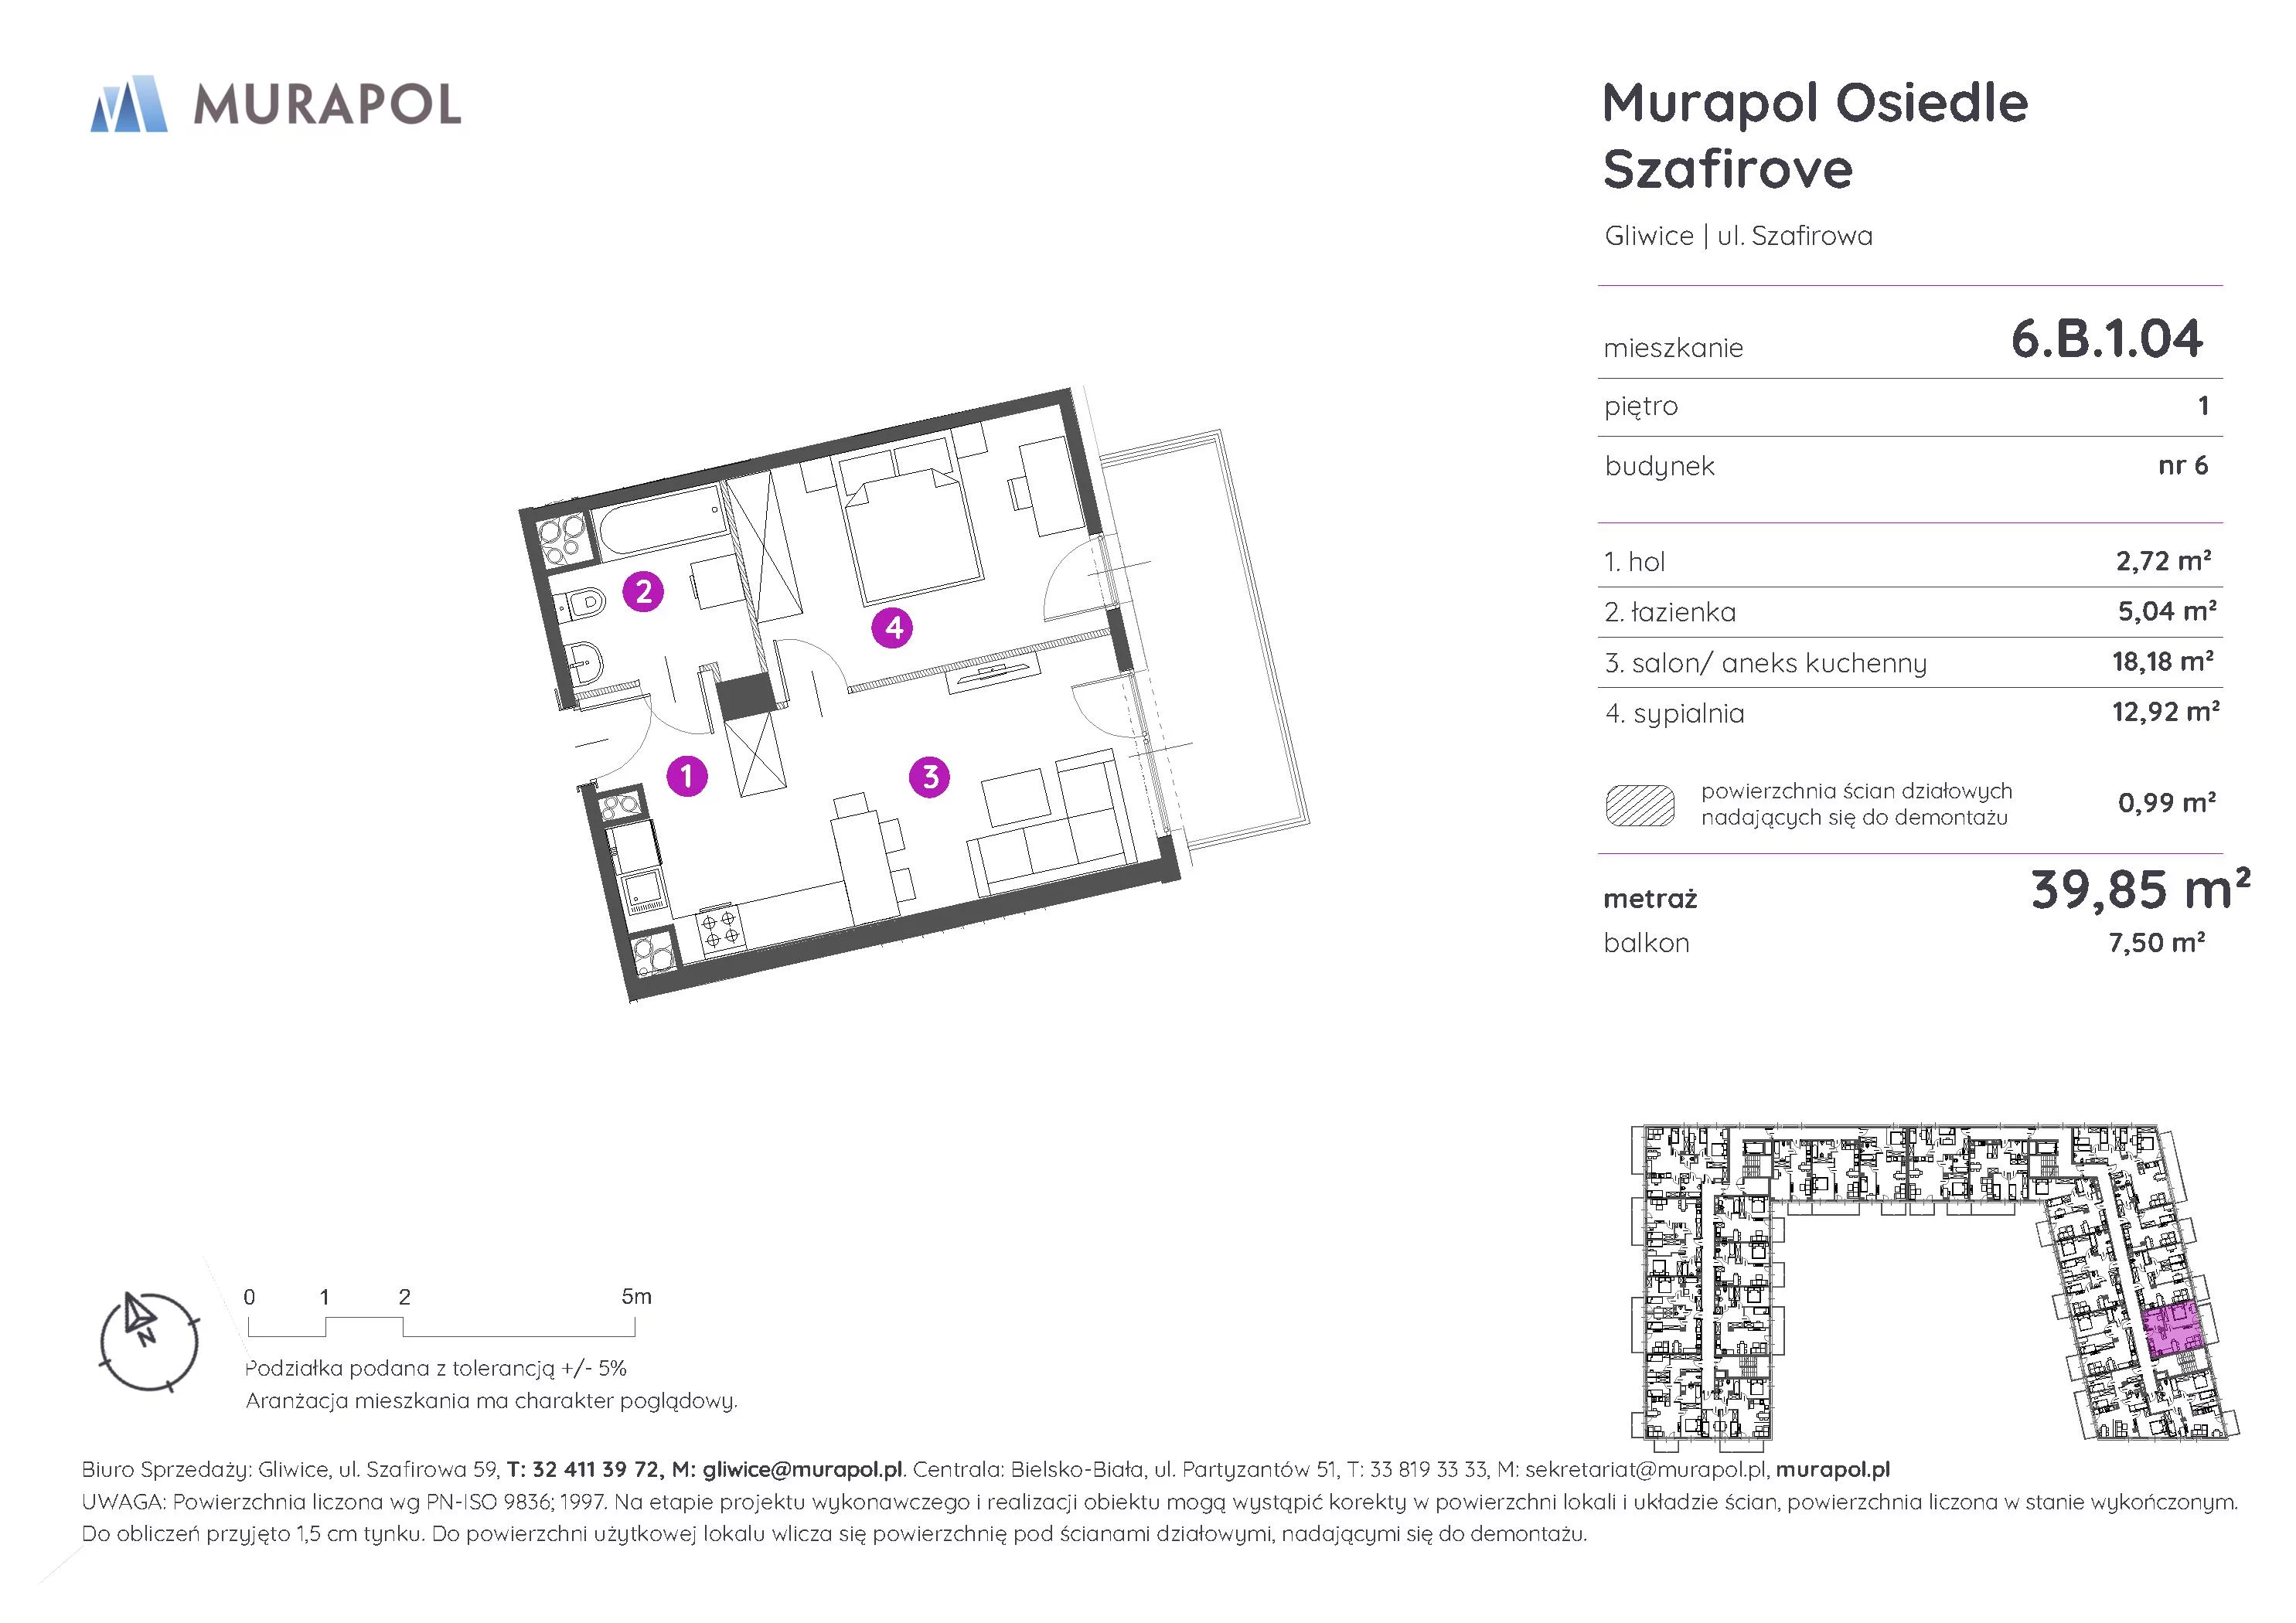2296x1623 pixels.
Task: Click the hatched demolition-wall legend swatch
Action: click(x=1640, y=805)
